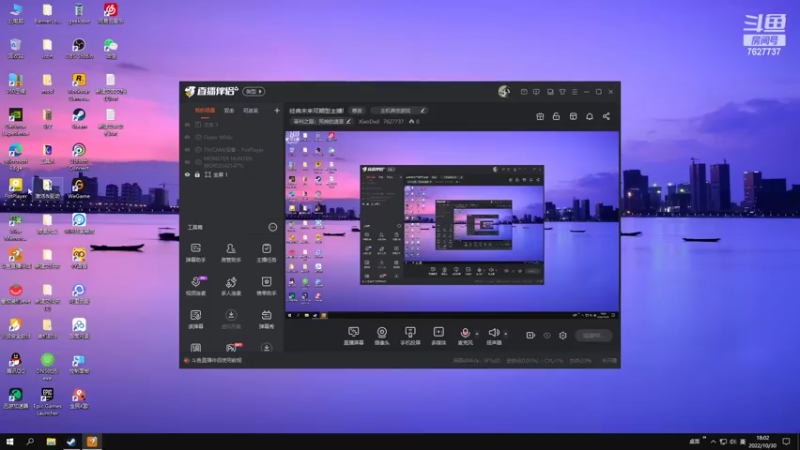Image resolution: width=800 pixels, height=450 pixels.
Task: Click Steam icon in taskbar
Action: point(71,441)
